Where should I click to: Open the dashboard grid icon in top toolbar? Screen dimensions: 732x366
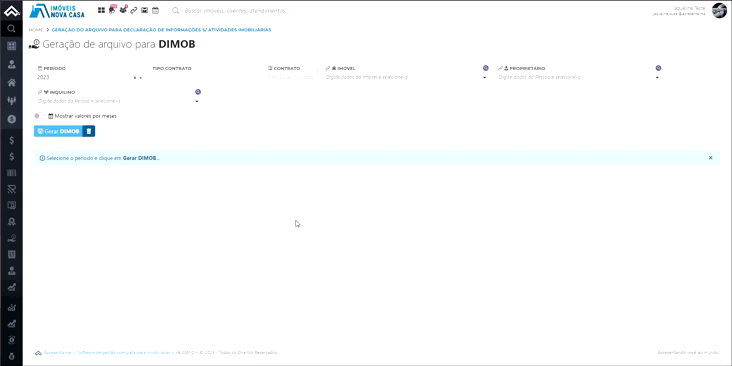(101, 10)
